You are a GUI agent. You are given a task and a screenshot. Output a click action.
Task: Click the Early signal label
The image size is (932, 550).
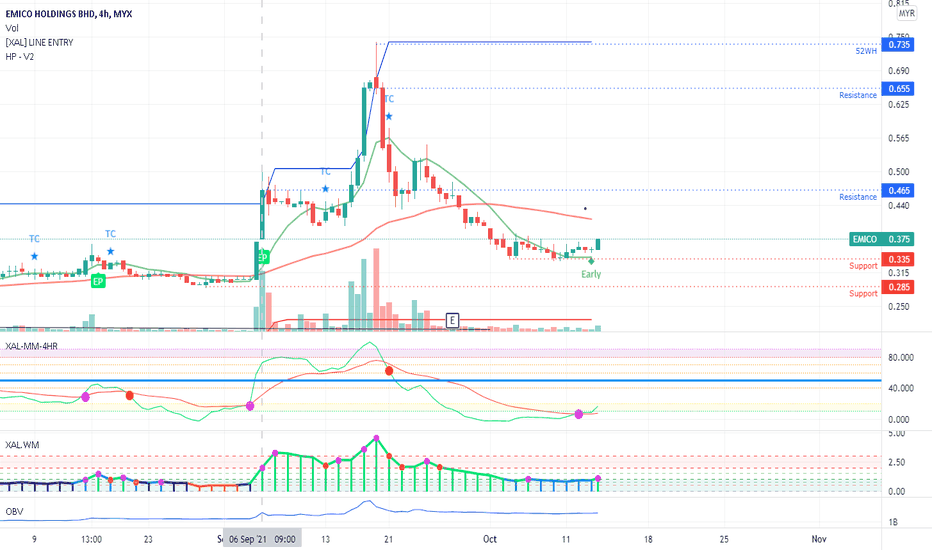click(x=591, y=274)
